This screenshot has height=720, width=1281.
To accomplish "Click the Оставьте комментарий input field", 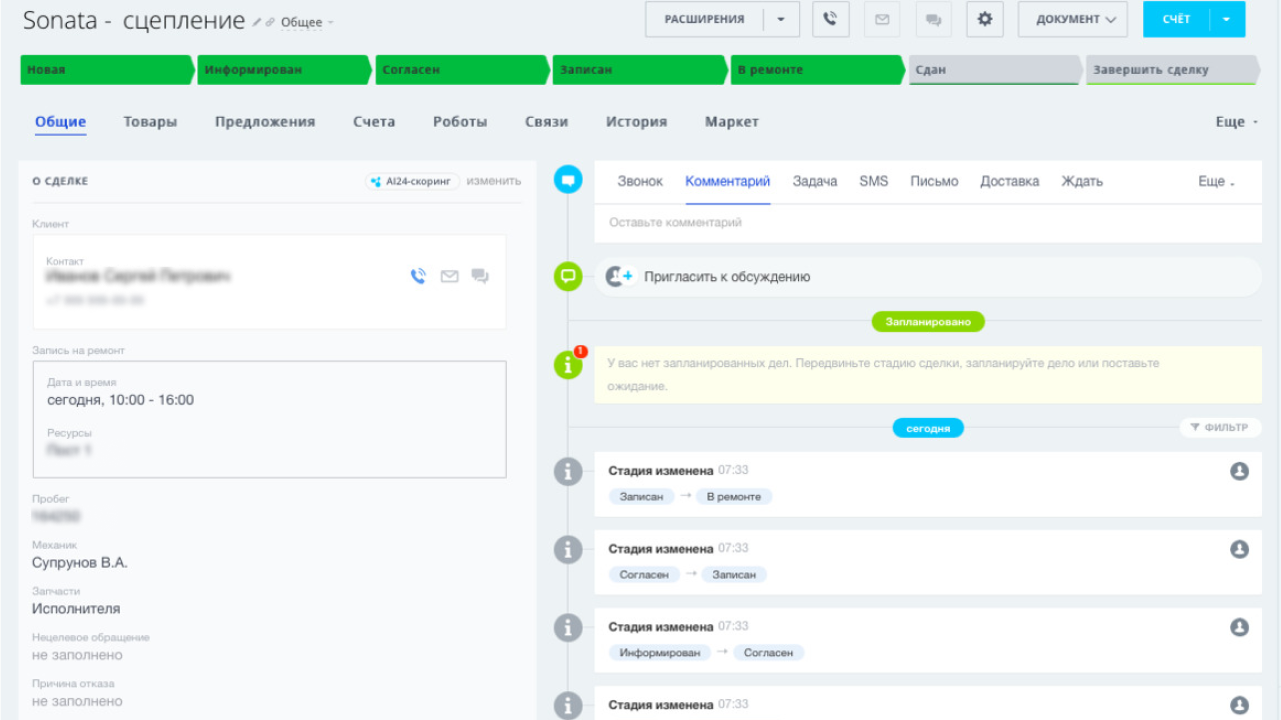I will click(x=927, y=223).
